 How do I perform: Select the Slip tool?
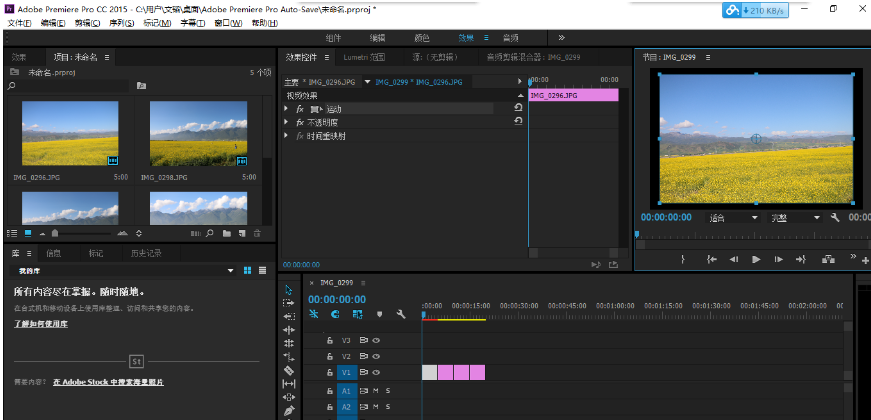coord(289,384)
